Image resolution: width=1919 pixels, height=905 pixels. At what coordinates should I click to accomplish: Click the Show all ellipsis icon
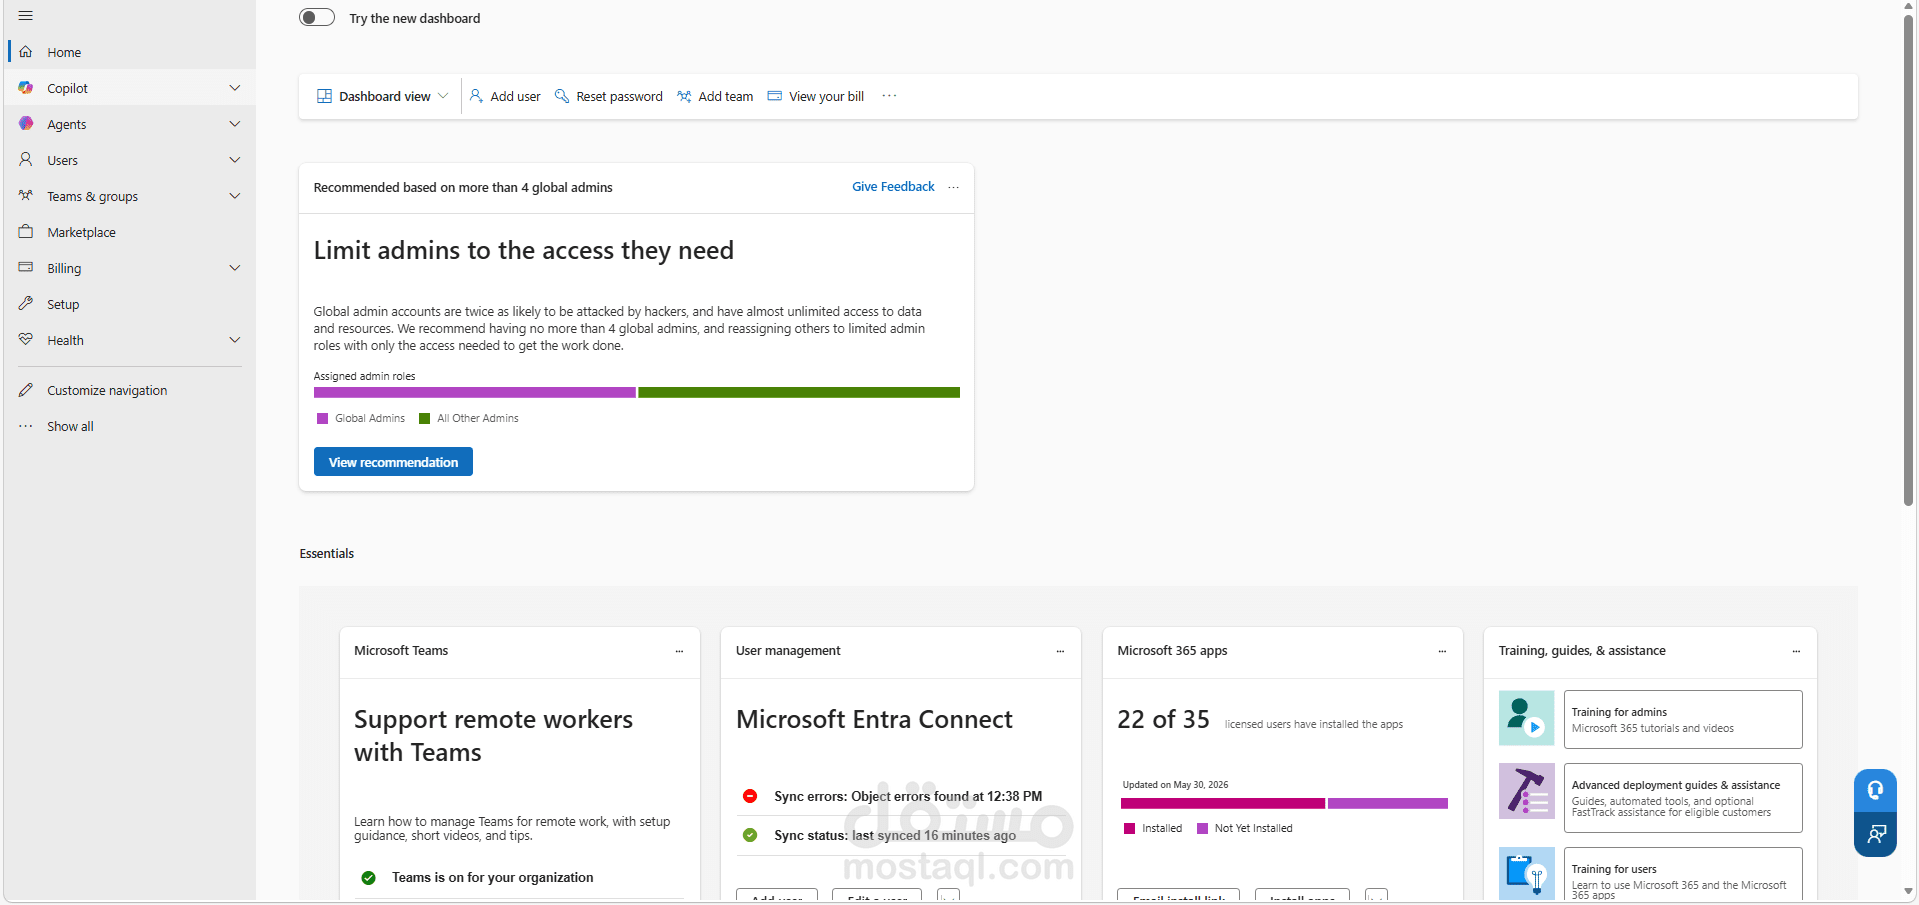pyautogui.click(x=26, y=426)
